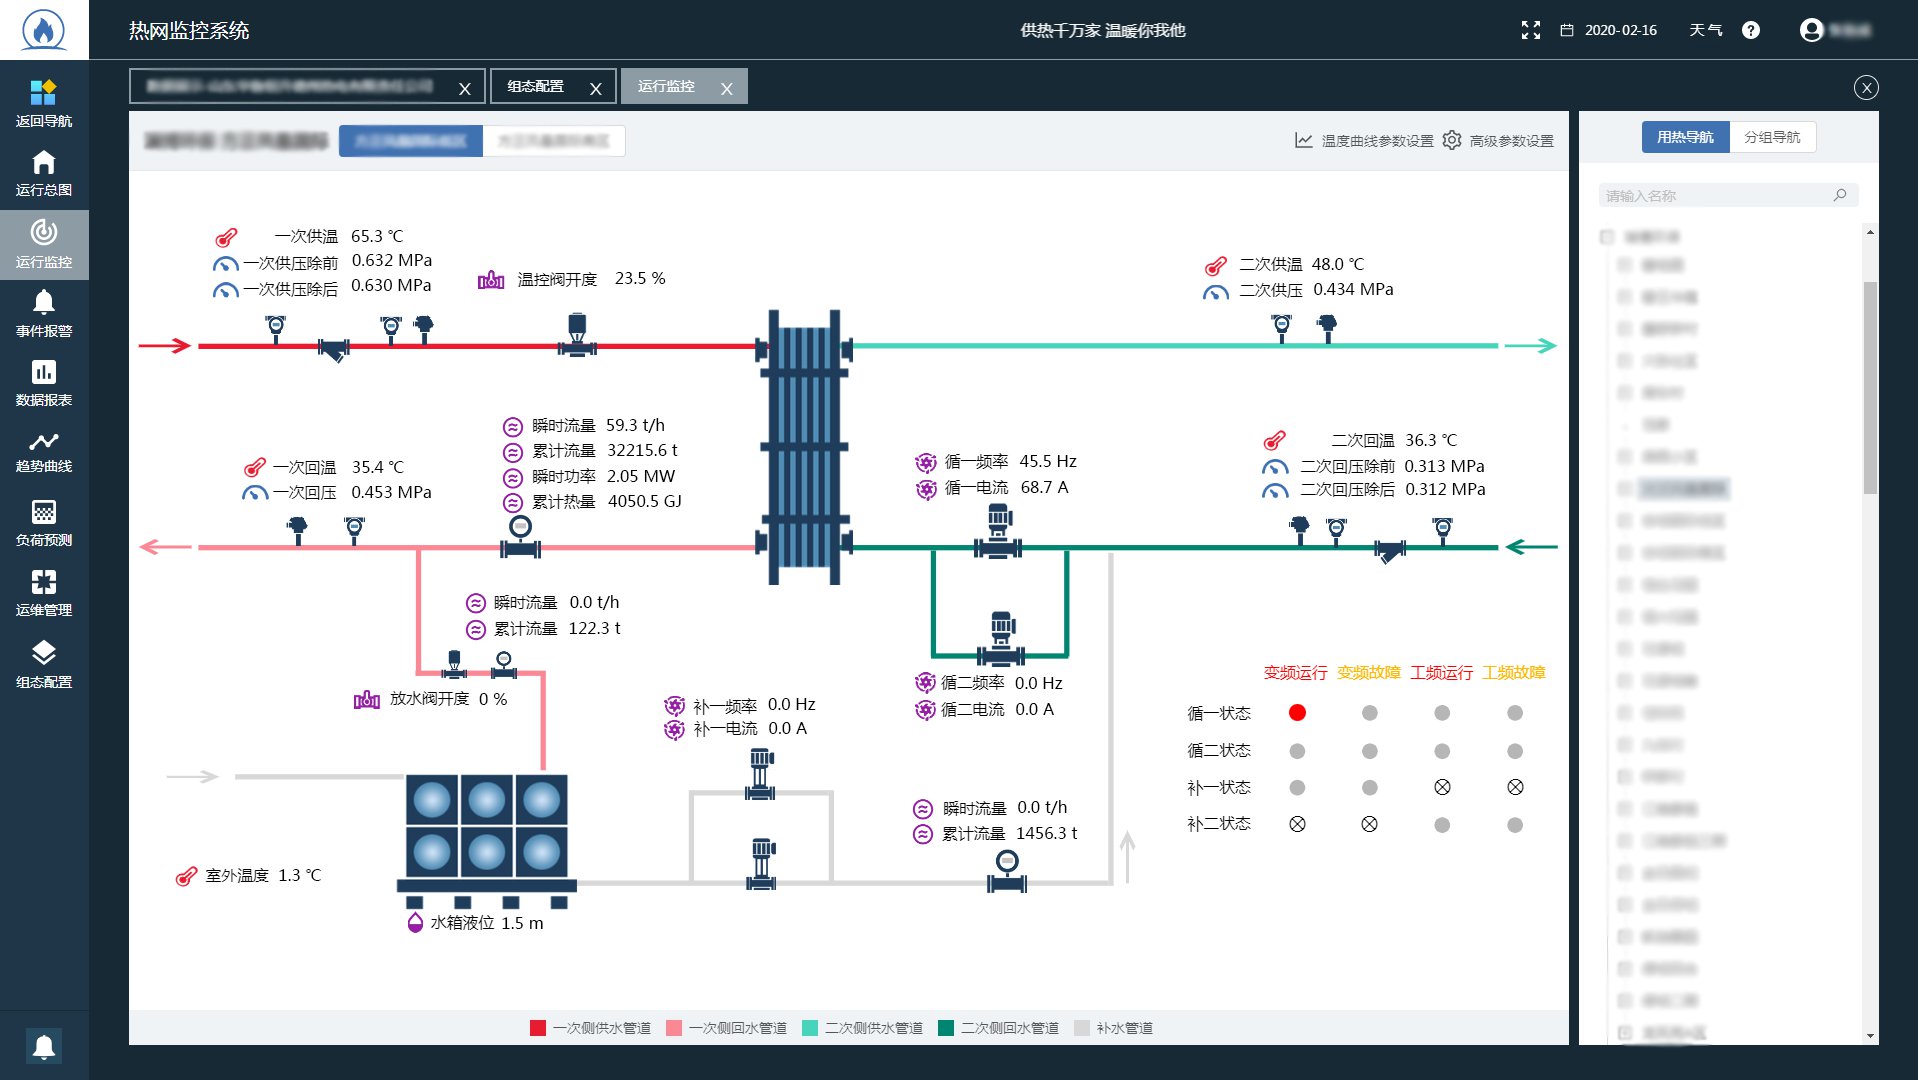Open 温度曲线参数设置
The width and height of the screenshot is (1918, 1080).
(x=1365, y=141)
